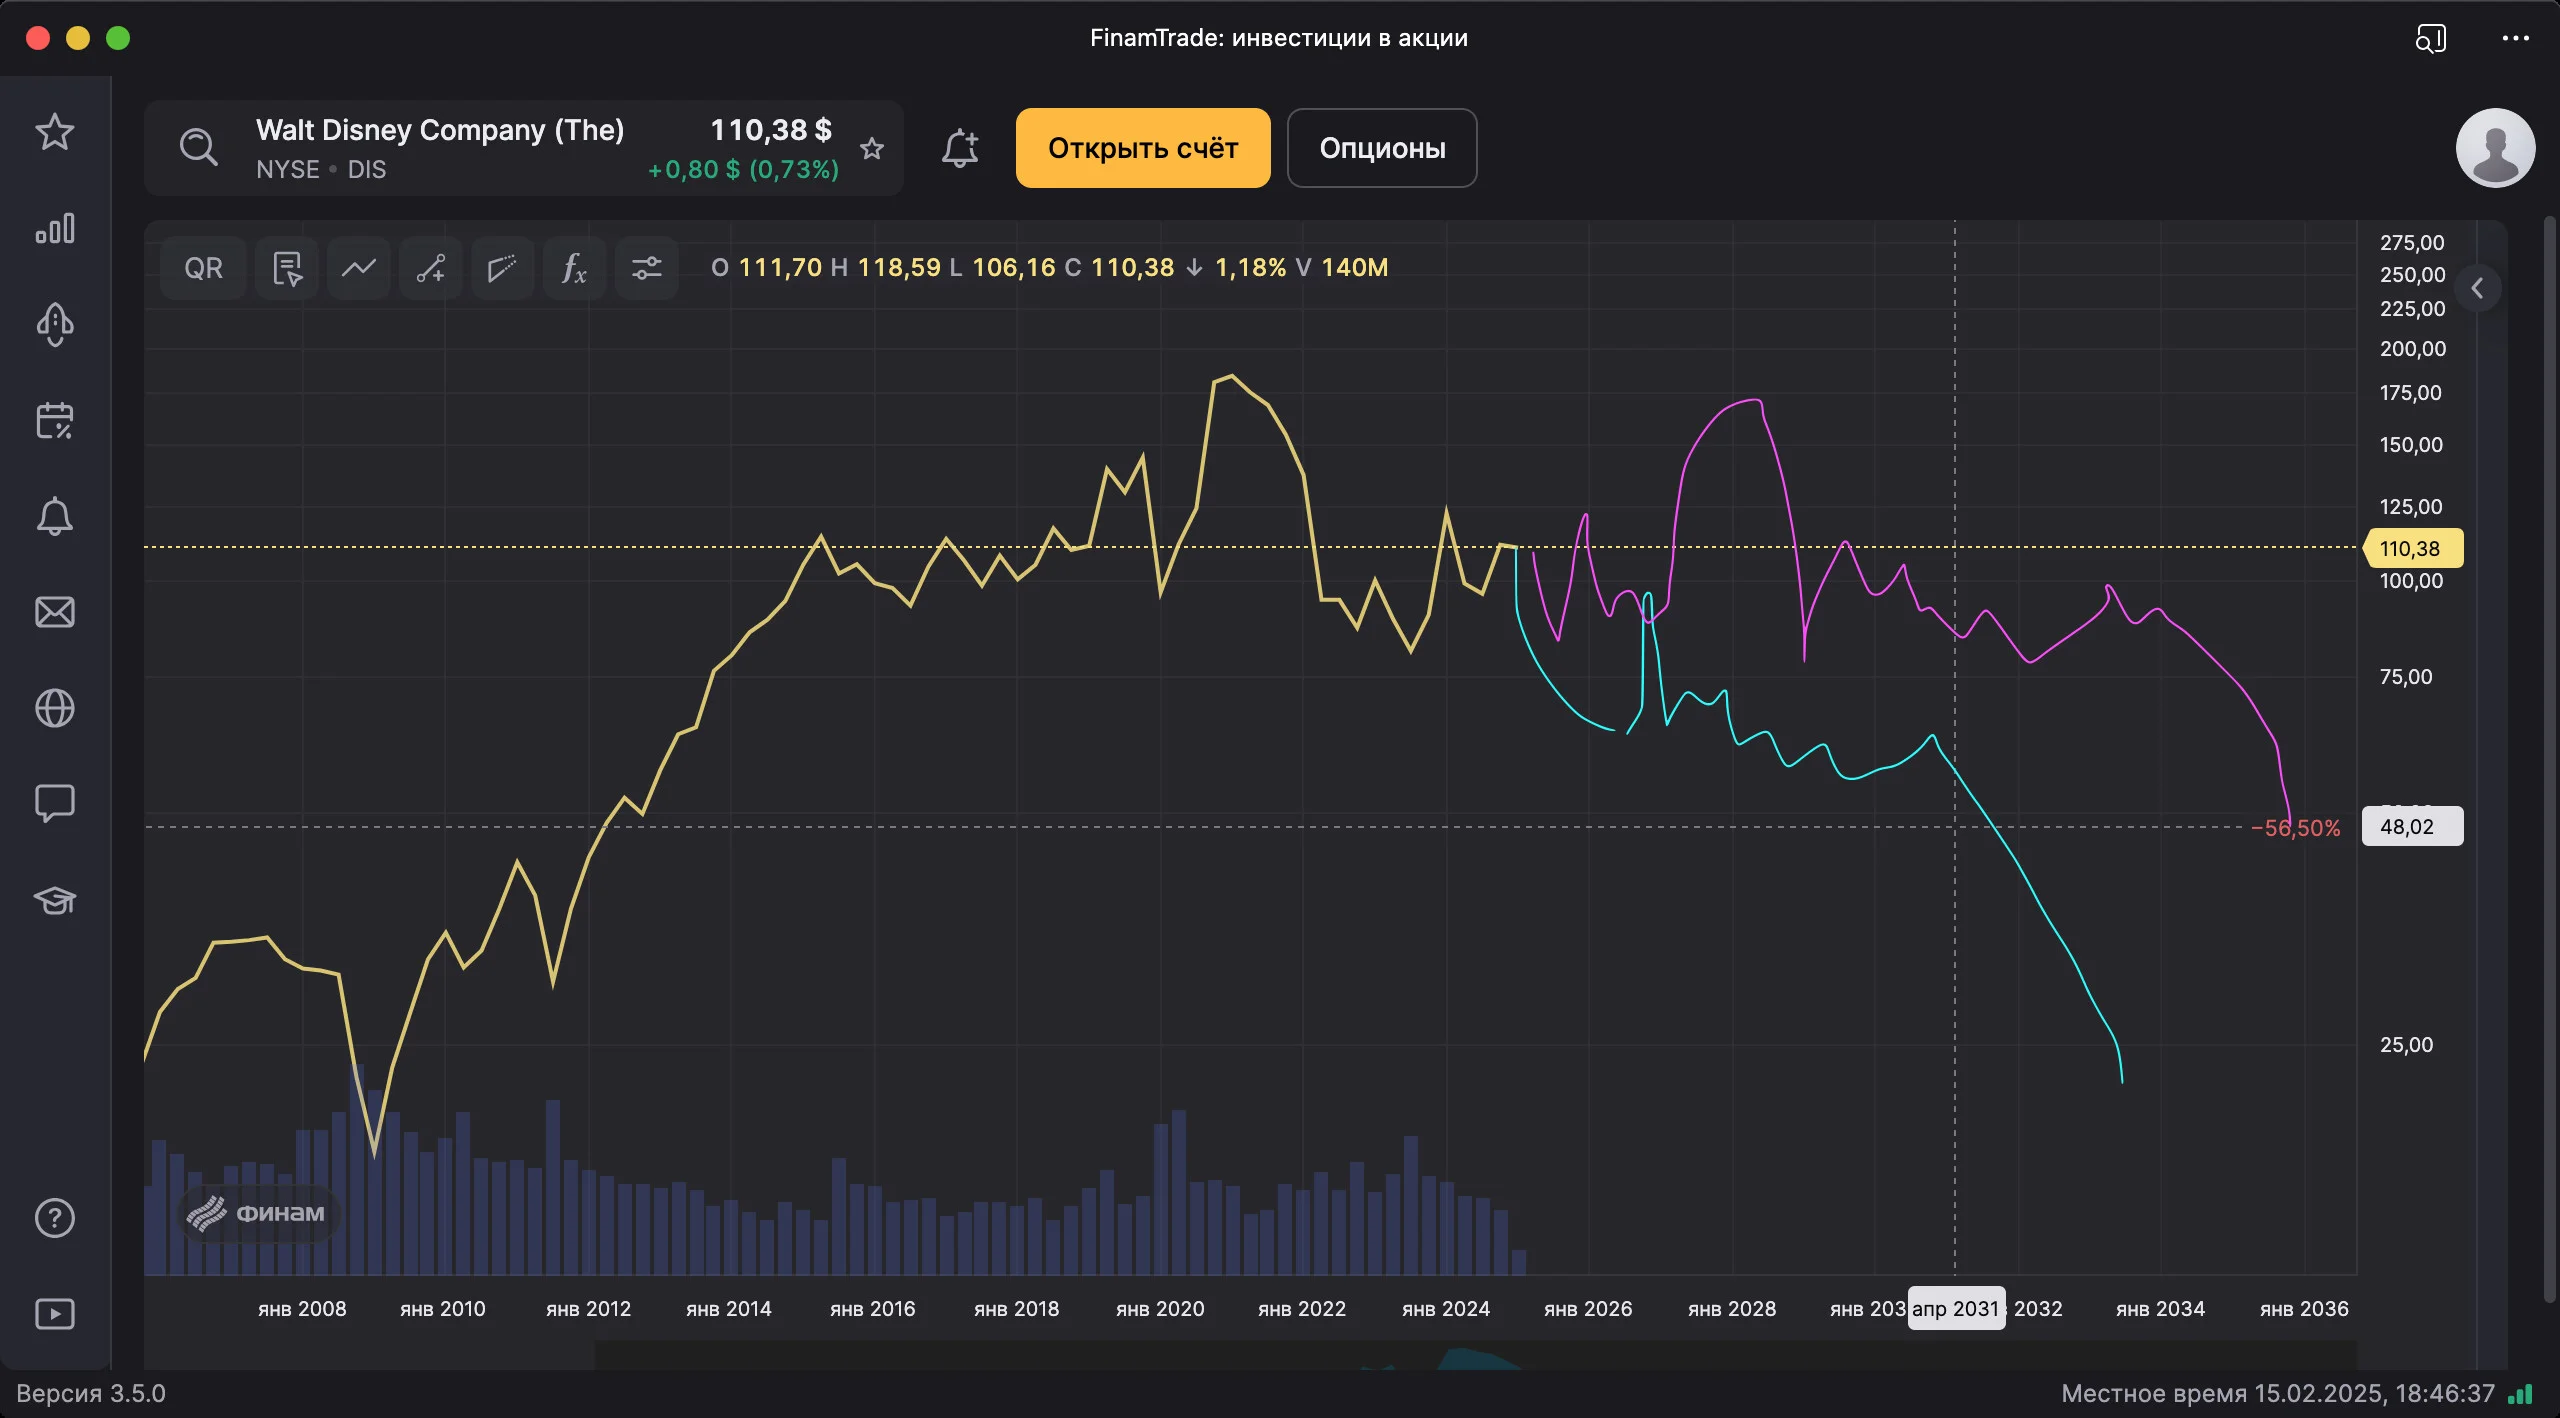Viewport: 2560px width, 1418px height.
Task: Select the QR timeframe button
Action: (x=203, y=268)
